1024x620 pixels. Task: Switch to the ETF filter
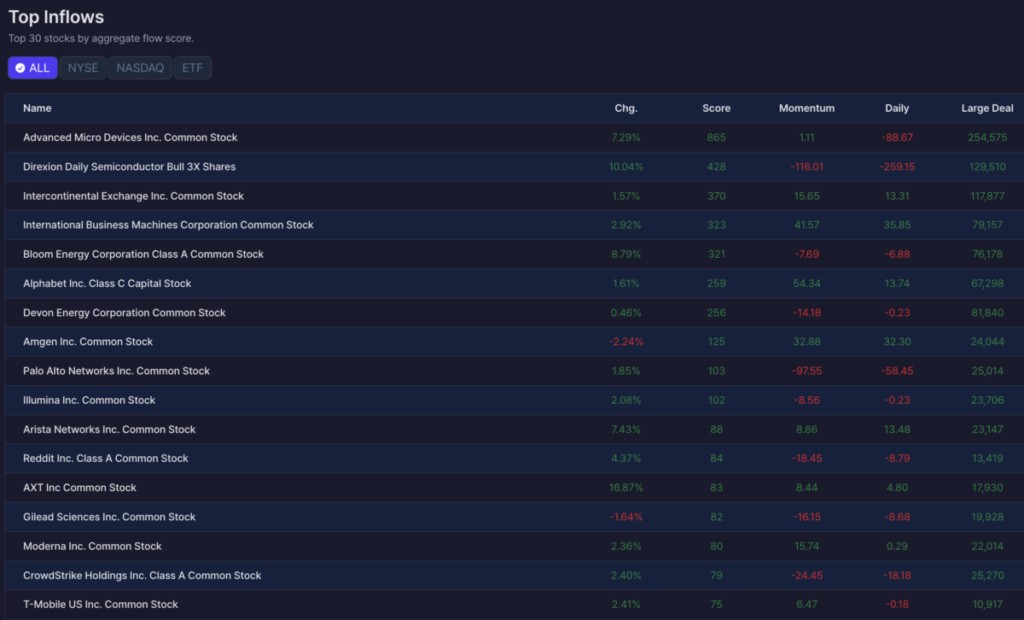(193, 68)
